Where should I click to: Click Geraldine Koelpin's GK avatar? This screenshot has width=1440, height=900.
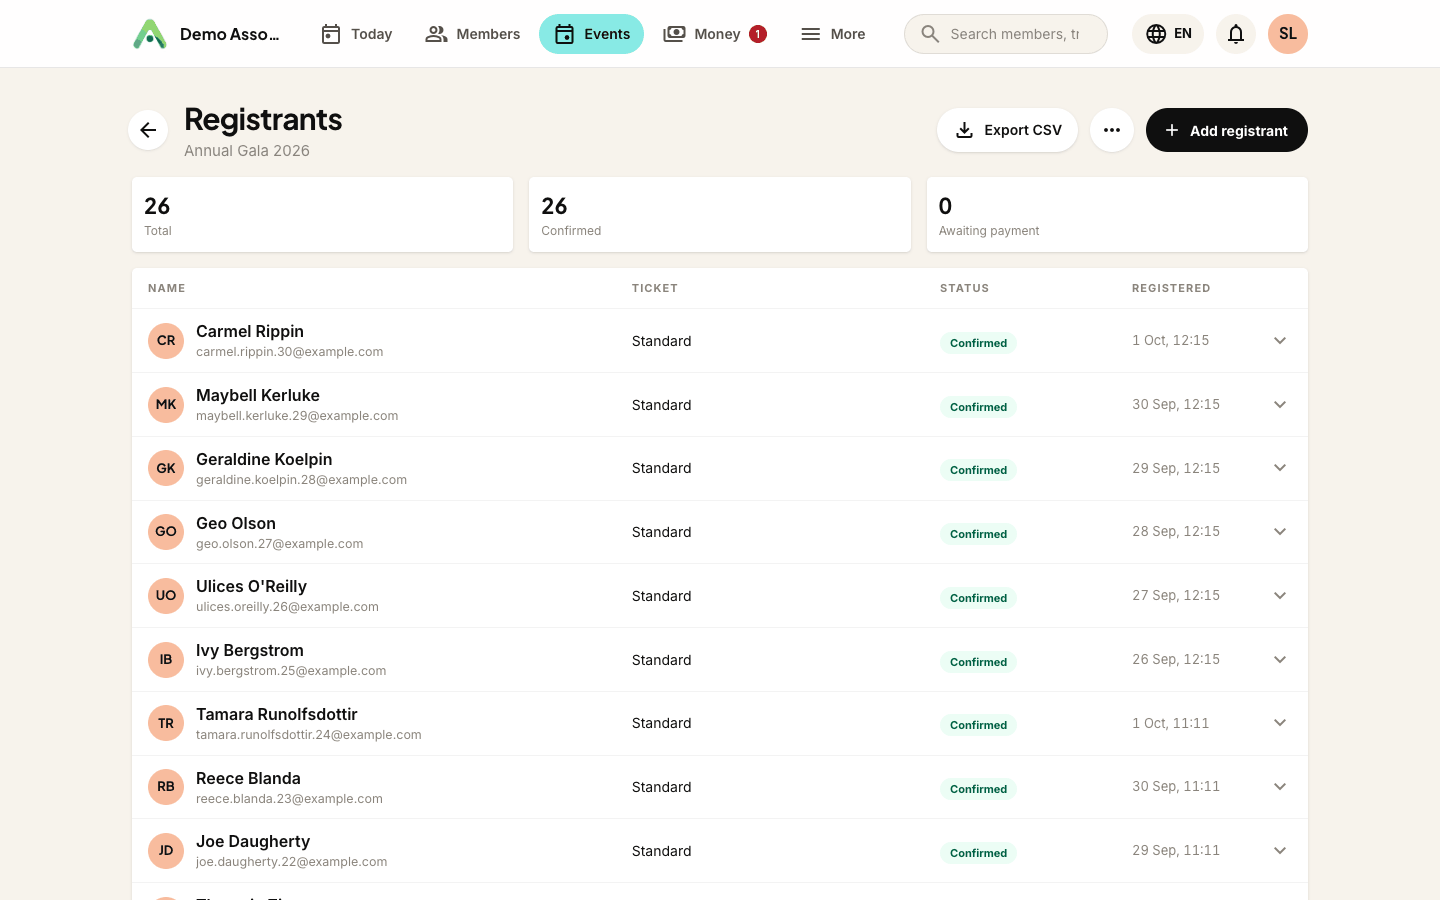[x=166, y=468]
